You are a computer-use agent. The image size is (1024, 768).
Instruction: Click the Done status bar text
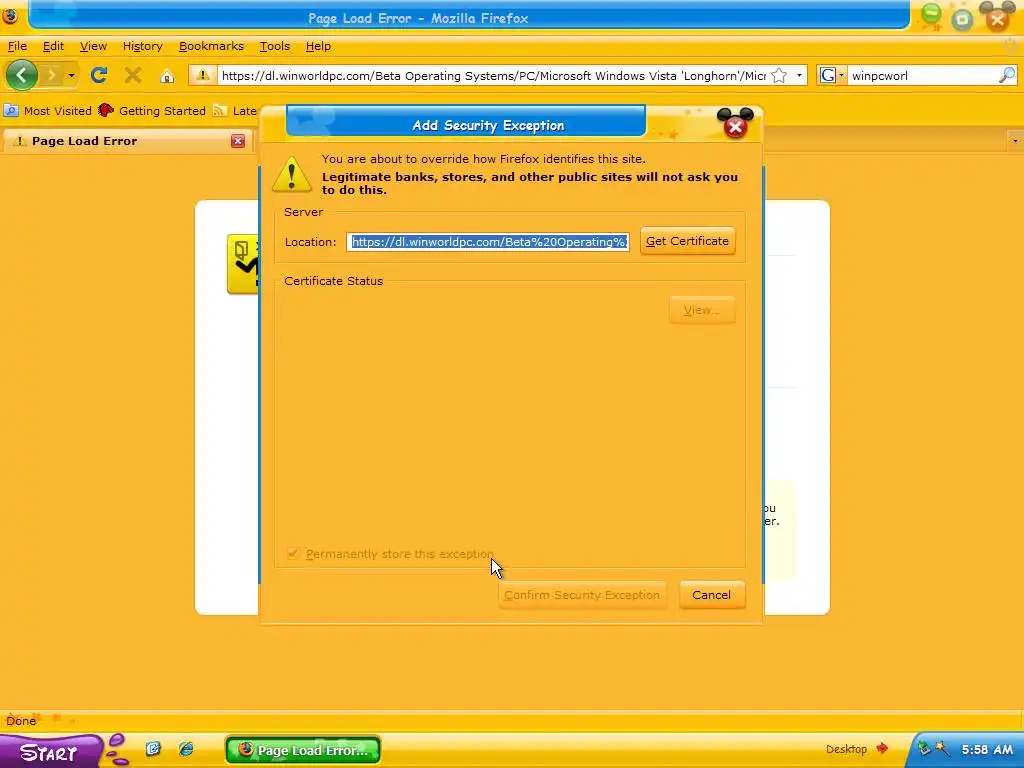coord(21,721)
